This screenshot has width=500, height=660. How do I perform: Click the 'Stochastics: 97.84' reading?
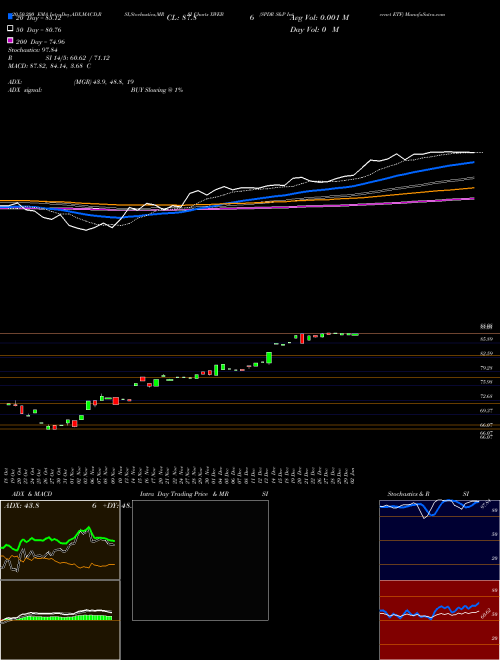tap(32, 50)
